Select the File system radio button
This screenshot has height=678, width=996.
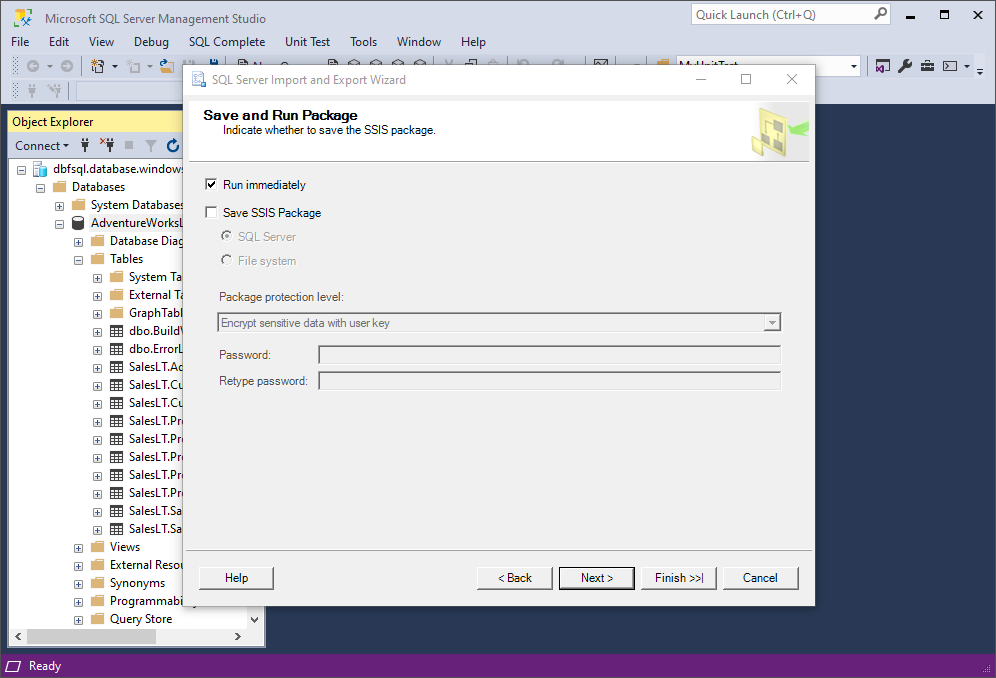pyautogui.click(x=226, y=260)
